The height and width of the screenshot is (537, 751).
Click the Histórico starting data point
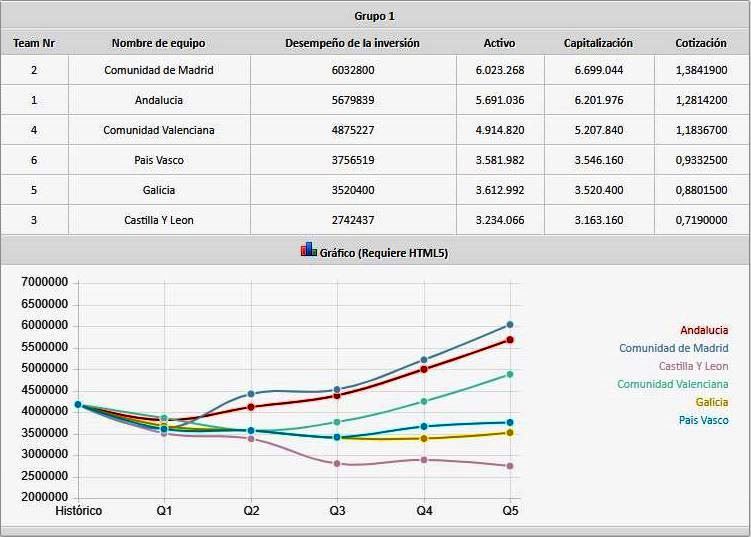tap(78, 405)
